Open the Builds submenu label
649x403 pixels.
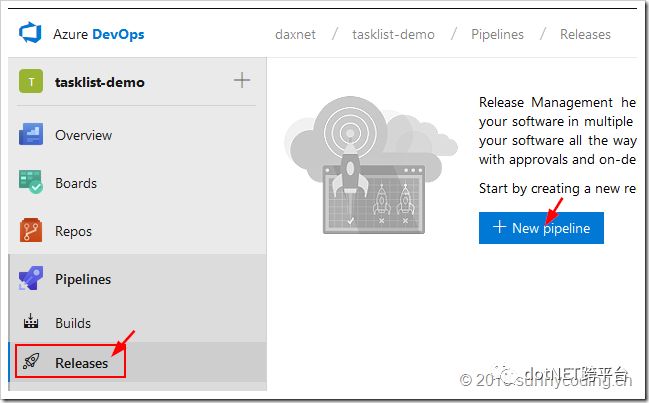(73, 323)
